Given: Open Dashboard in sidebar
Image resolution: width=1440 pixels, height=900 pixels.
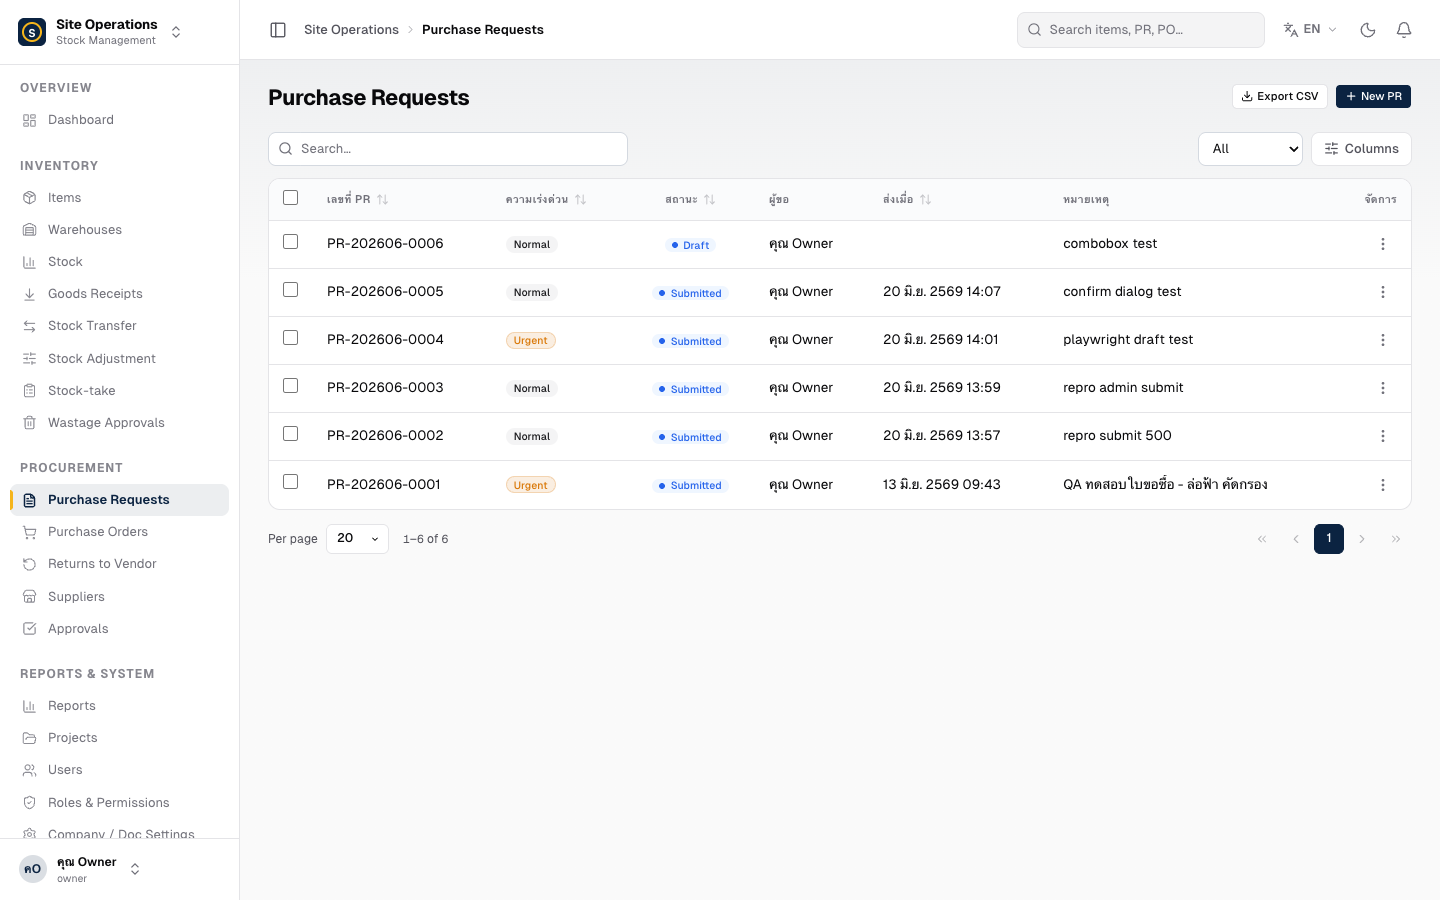Looking at the screenshot, I should point(119,120).
